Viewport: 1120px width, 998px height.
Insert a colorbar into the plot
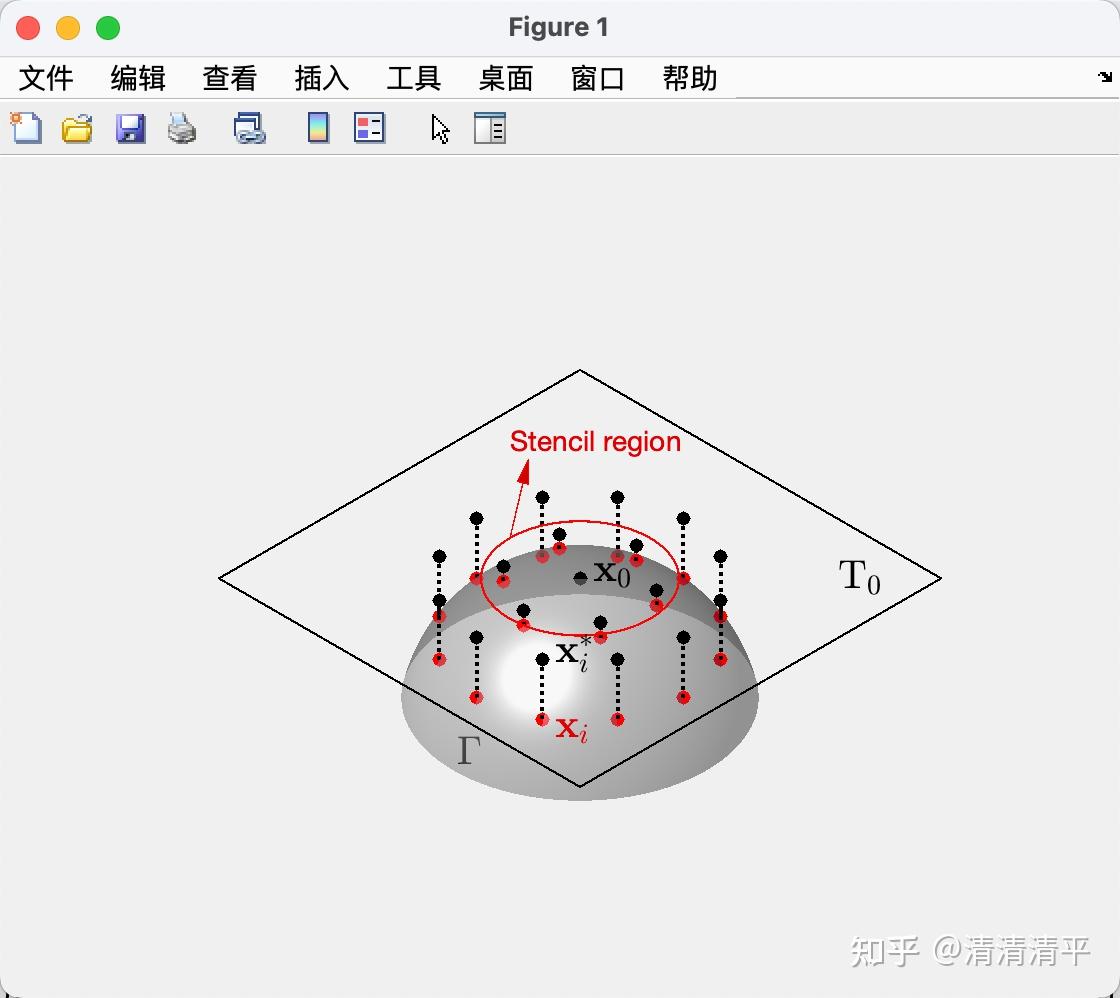(317, 128)
